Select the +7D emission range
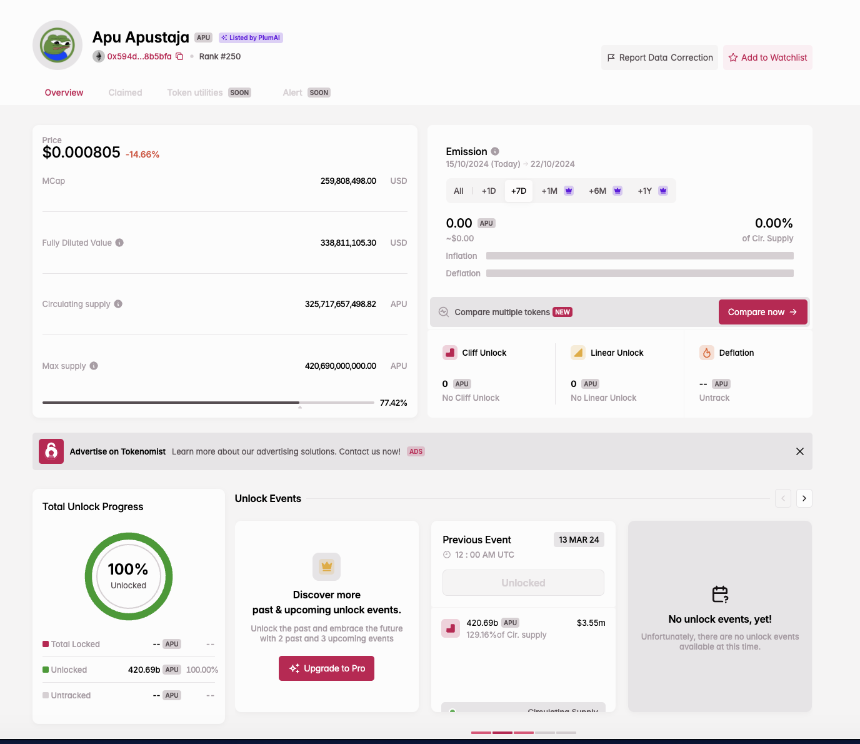This screenshot has width=860, height=744. (518, 191)
